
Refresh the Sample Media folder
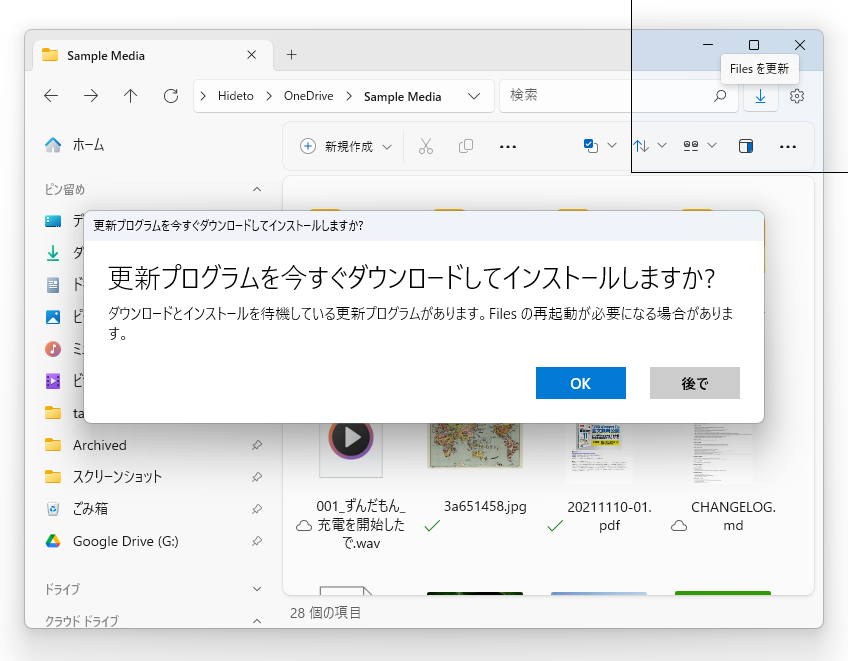point(169,96)
